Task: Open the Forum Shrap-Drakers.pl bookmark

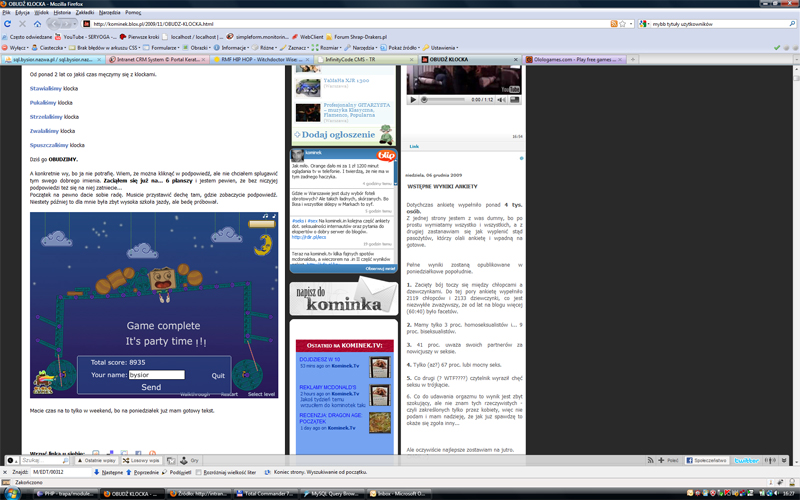Action: coord(357,37)
